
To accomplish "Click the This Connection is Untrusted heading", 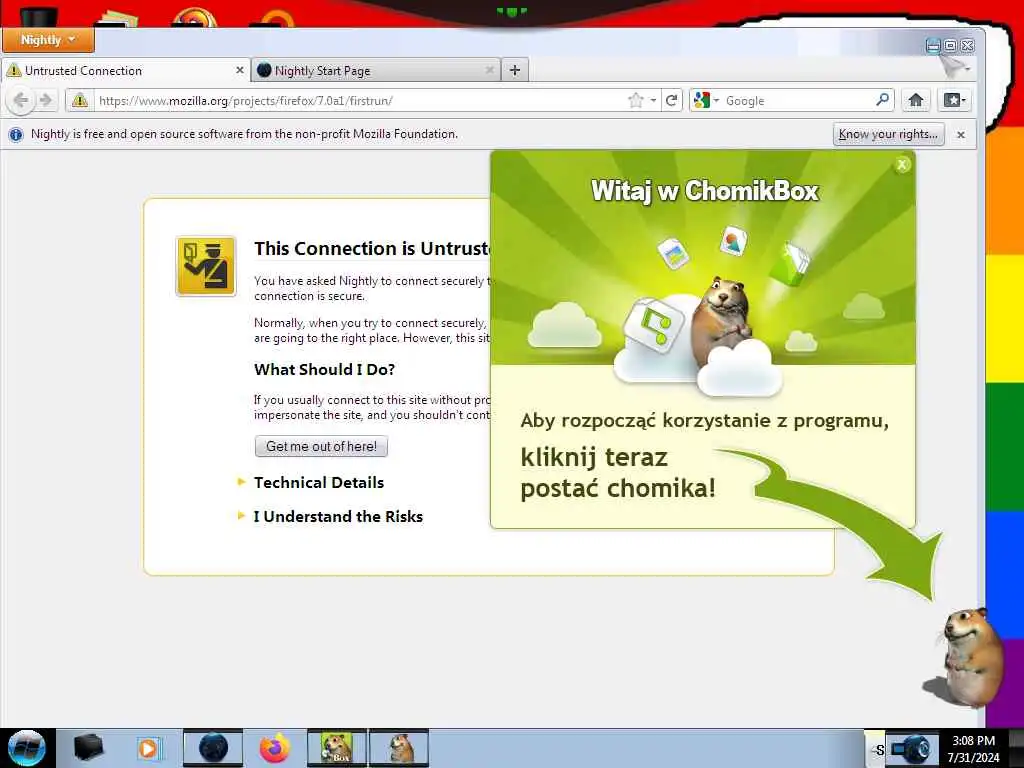I will pyautogui.click(x=372, y=249).
